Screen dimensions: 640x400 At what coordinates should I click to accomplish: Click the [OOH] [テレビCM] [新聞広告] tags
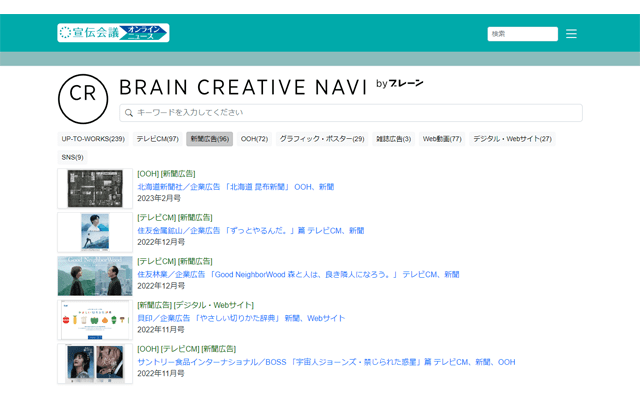coord(187,349)
